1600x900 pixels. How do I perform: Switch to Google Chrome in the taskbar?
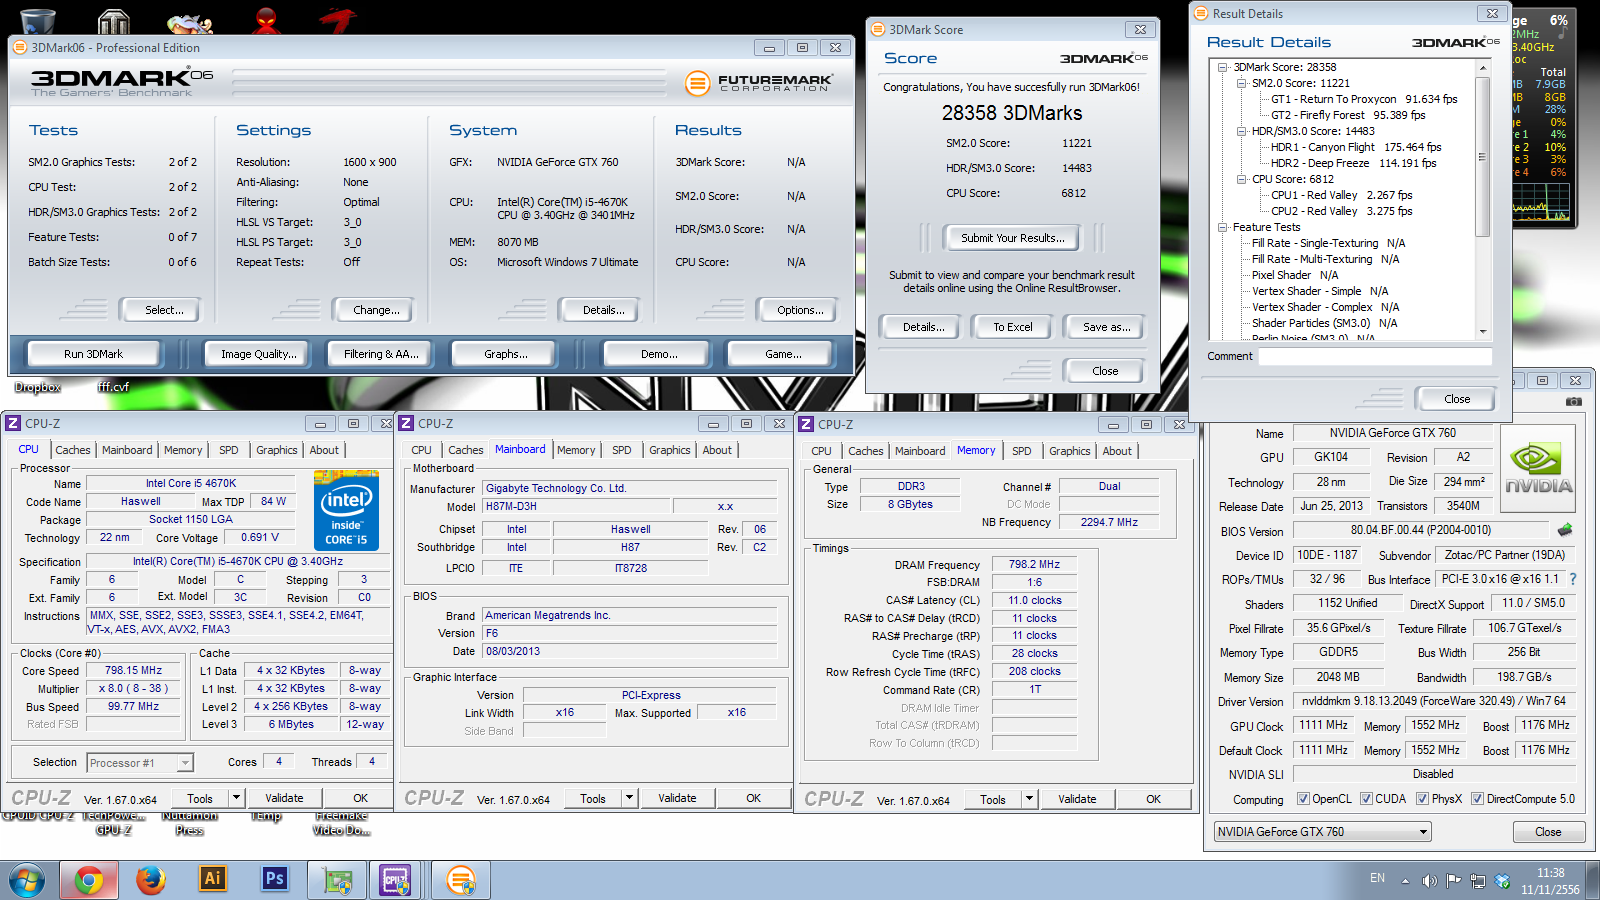coord(89,880)
